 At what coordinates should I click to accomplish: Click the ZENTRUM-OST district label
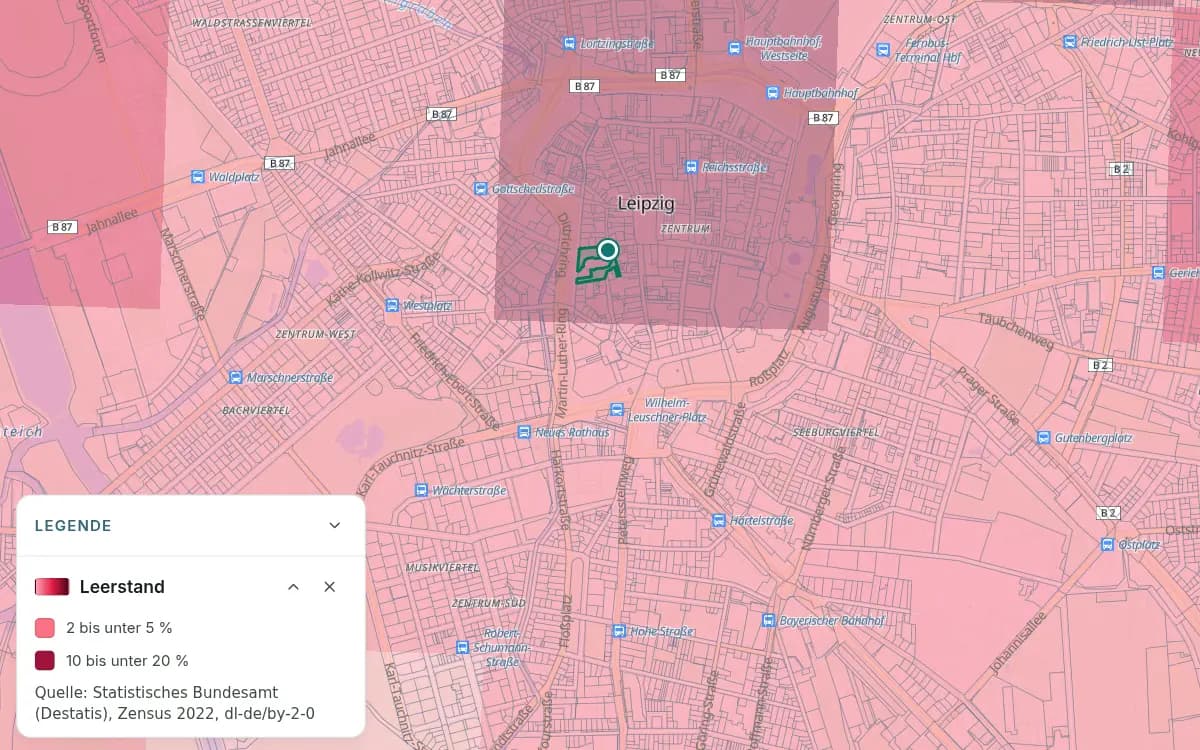click(x=920, y=19)
